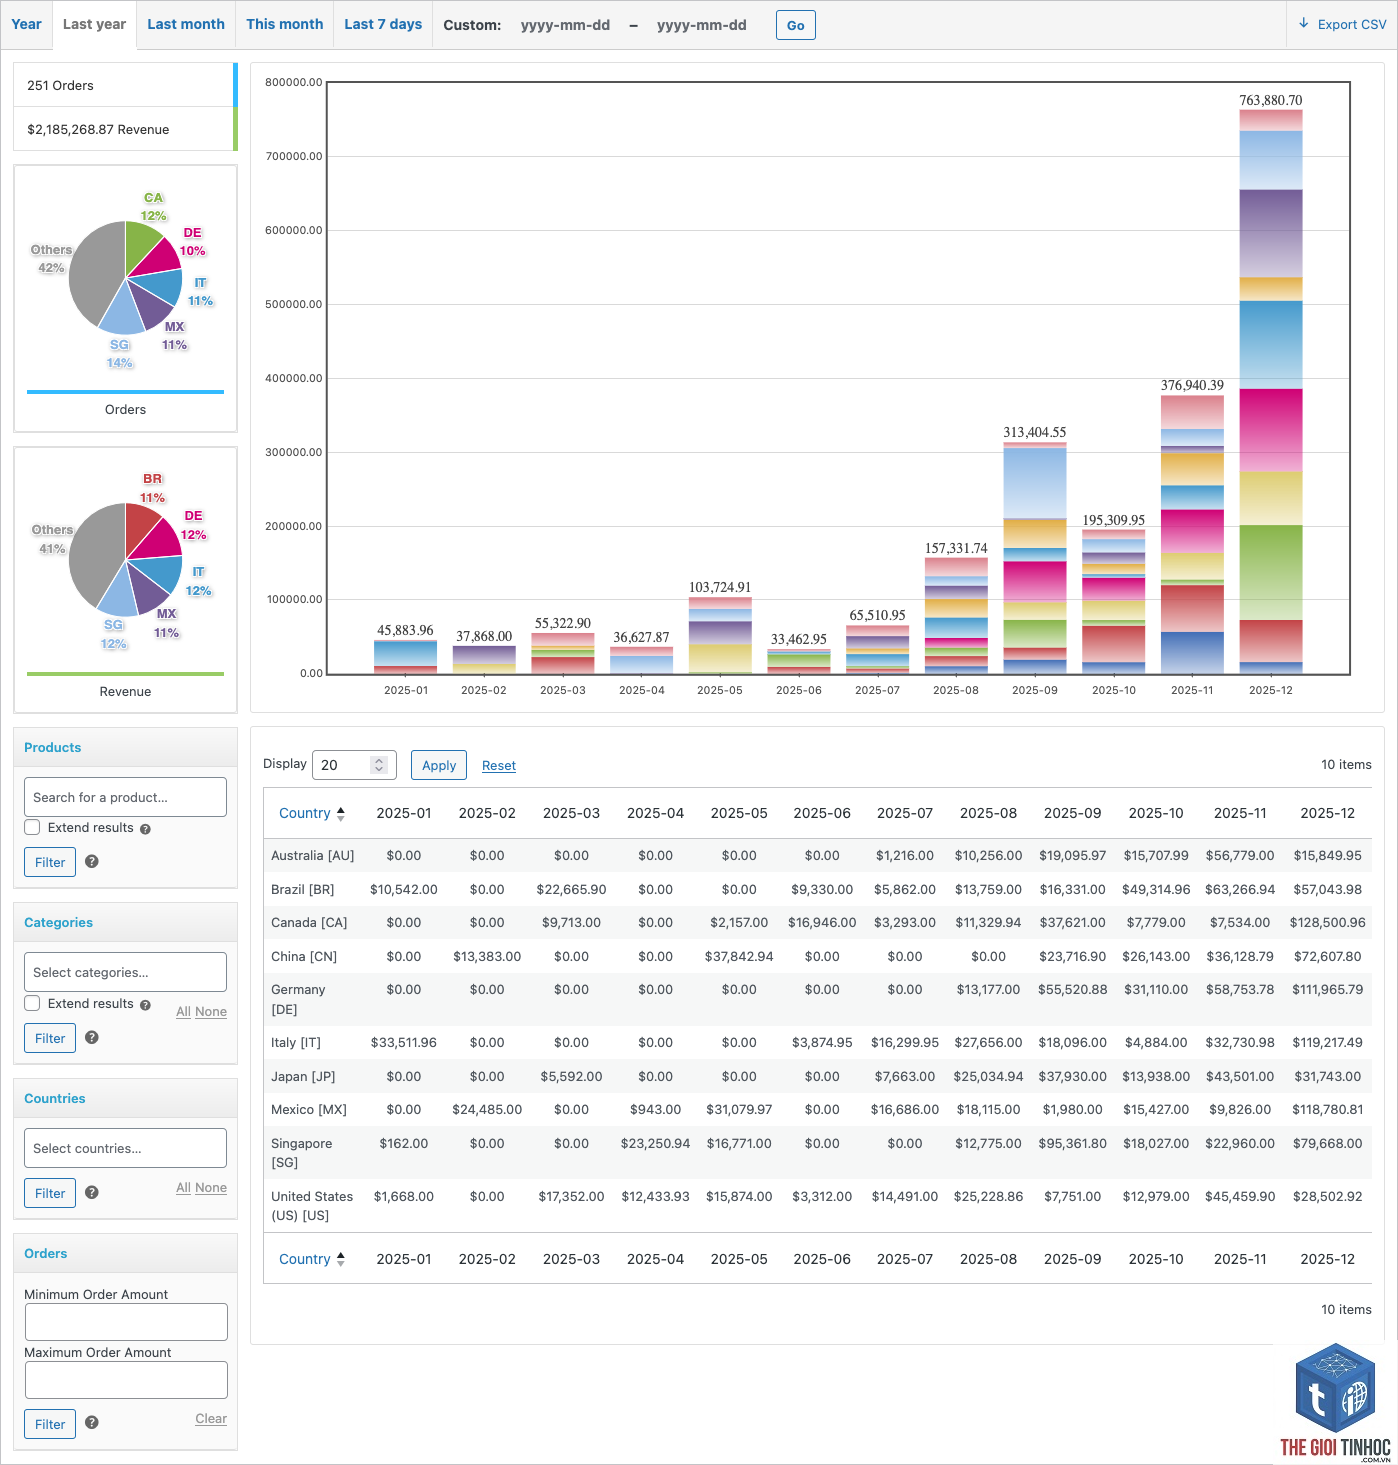Click the Categories Filter button
This screenshot has width=1398, height=1465.
tap(50, 1038)
